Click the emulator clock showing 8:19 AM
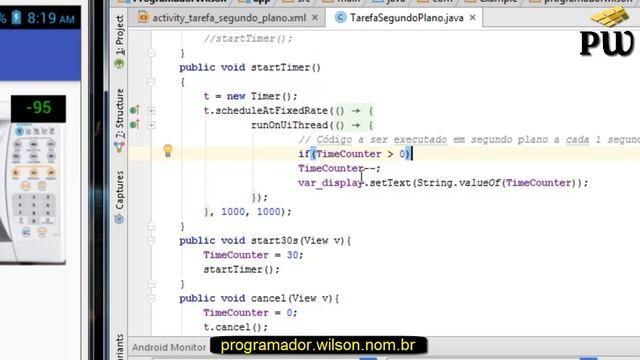The image size is (640, 360). tap(51, 18)
